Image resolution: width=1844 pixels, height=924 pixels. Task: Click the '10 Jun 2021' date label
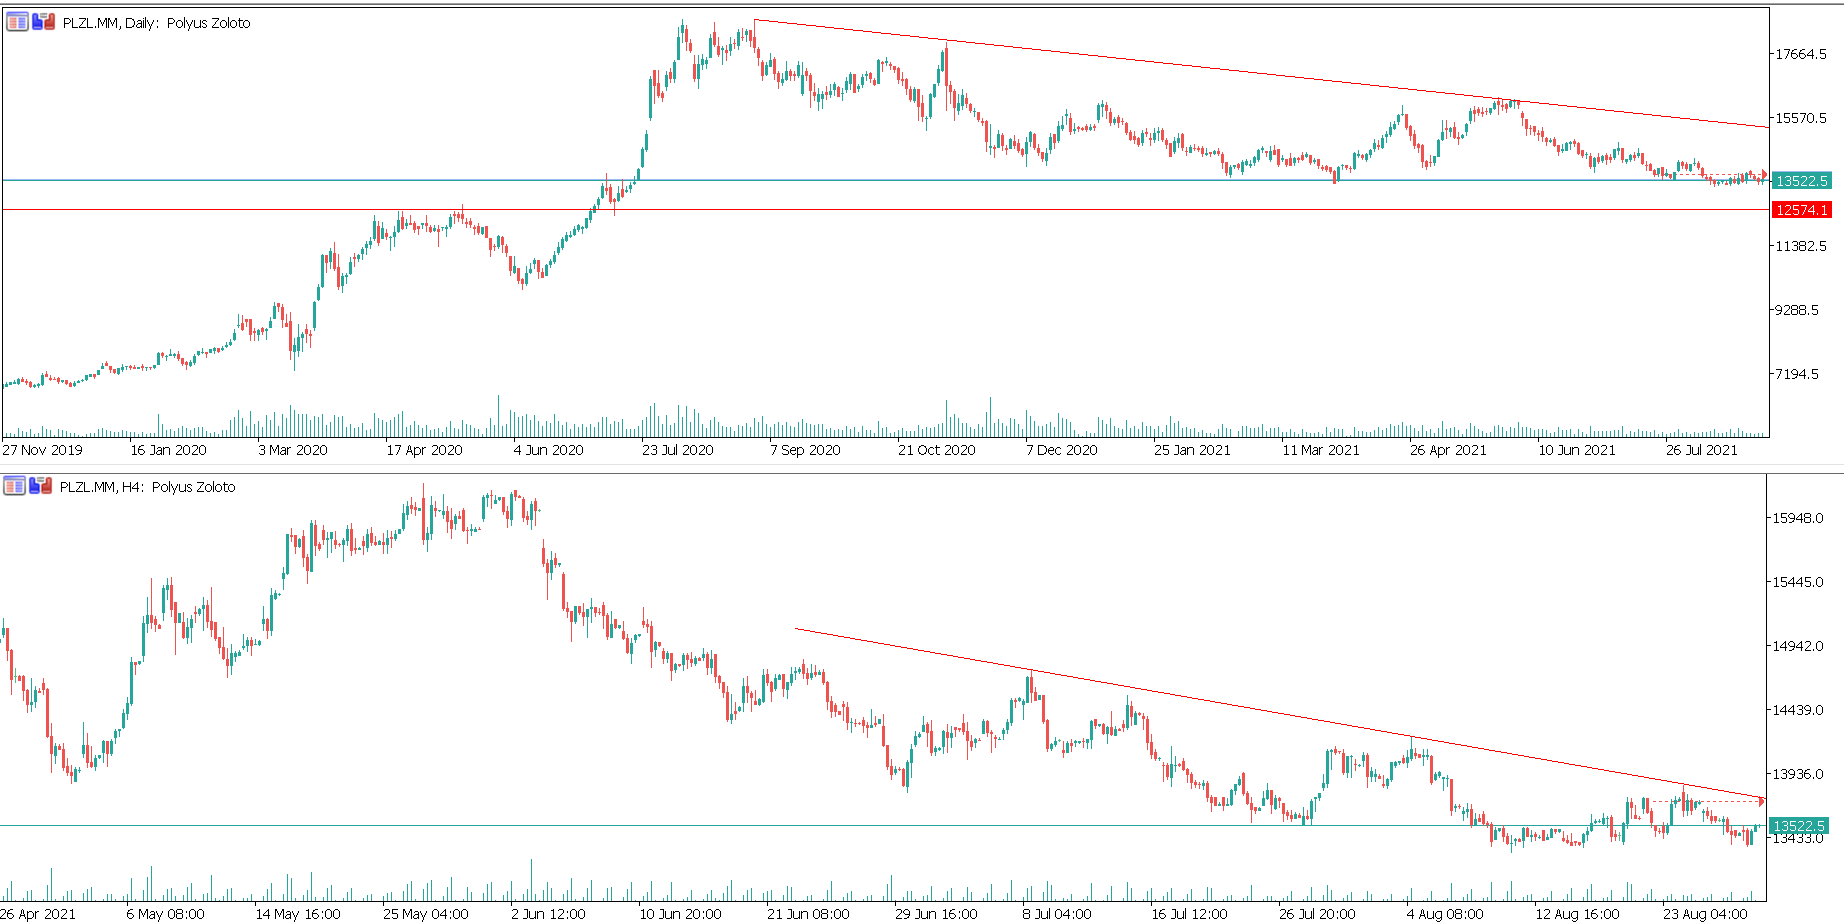[1577, 450]
